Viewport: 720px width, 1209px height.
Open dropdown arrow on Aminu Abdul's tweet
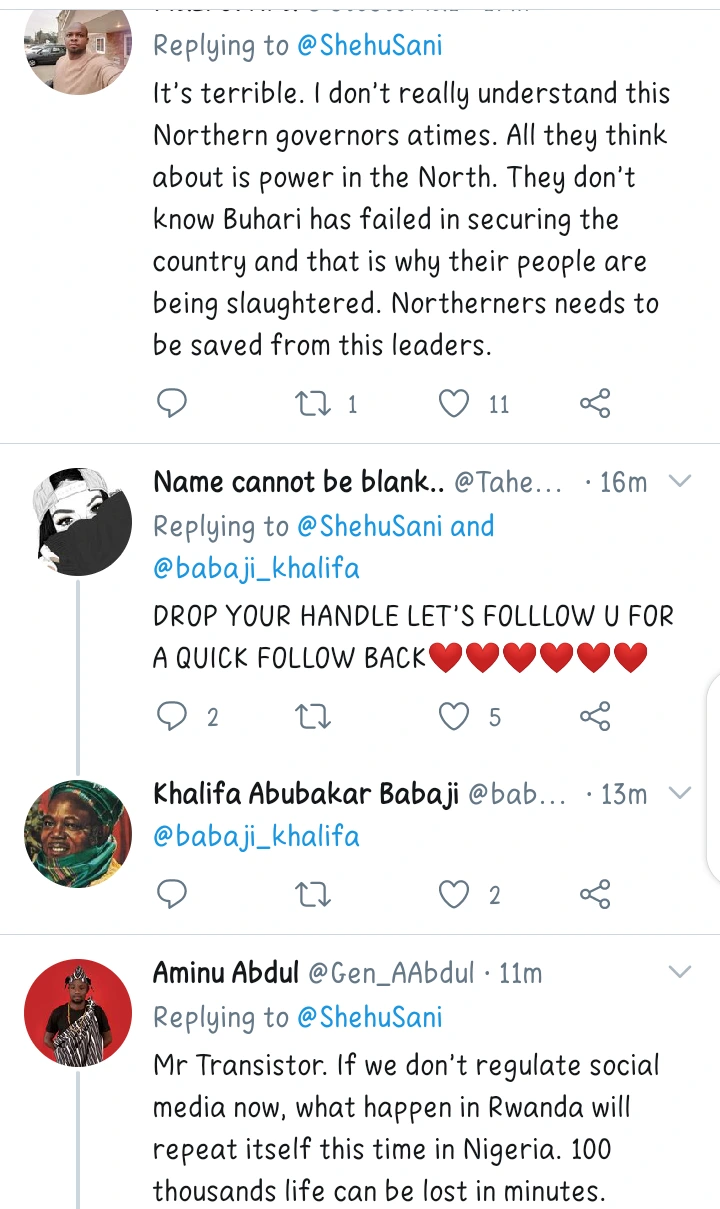[680, 972]
